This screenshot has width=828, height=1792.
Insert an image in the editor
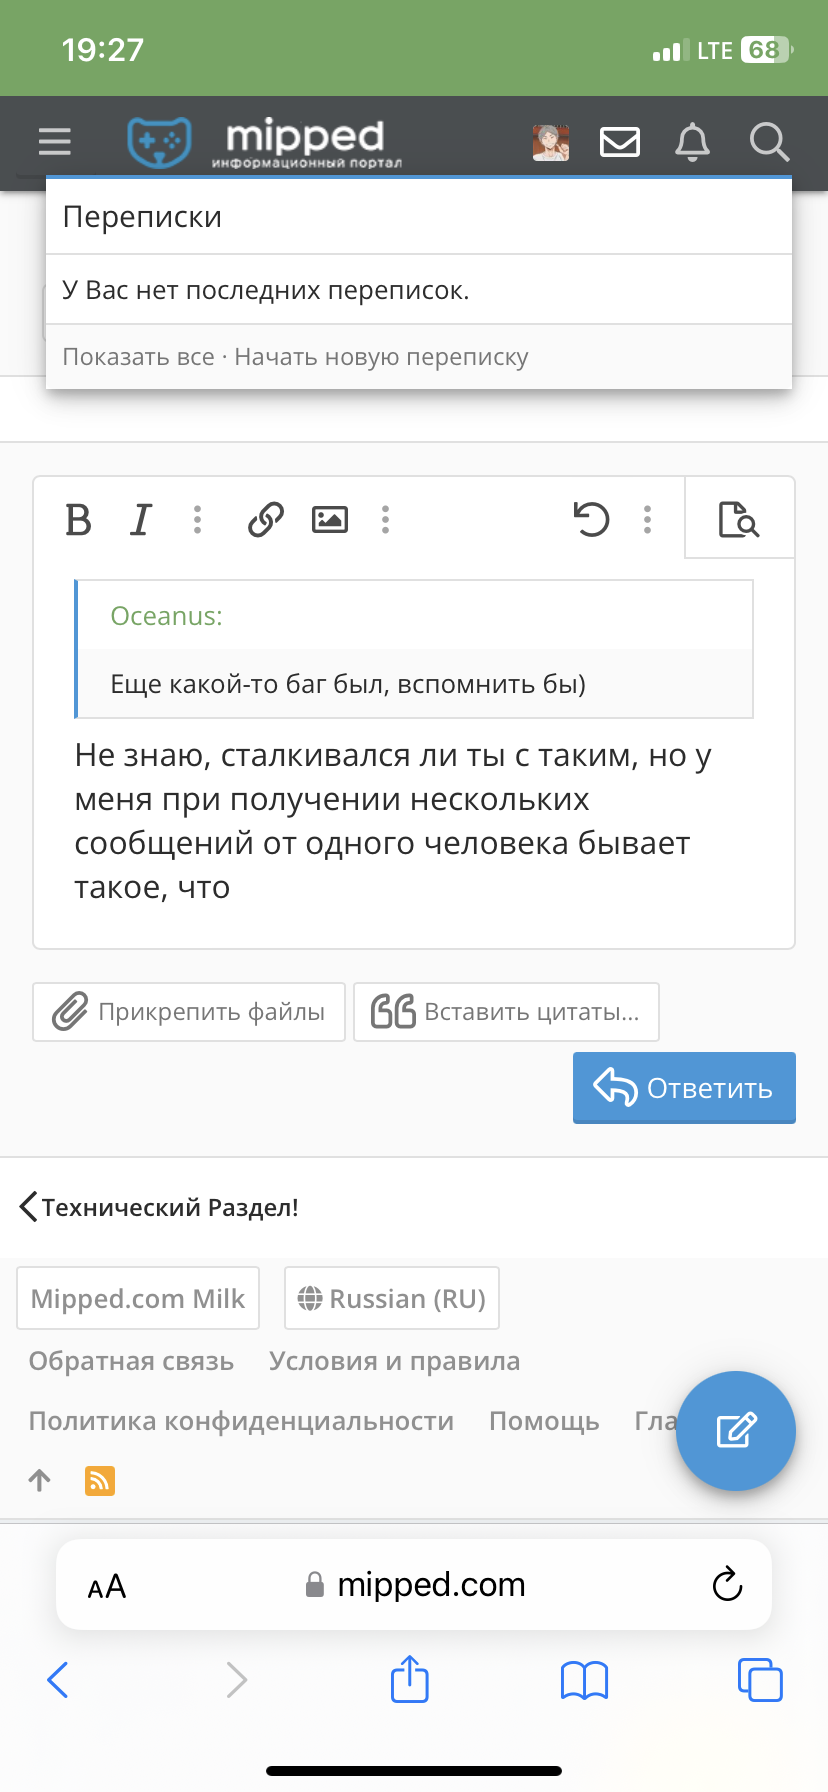coord(330,520)
